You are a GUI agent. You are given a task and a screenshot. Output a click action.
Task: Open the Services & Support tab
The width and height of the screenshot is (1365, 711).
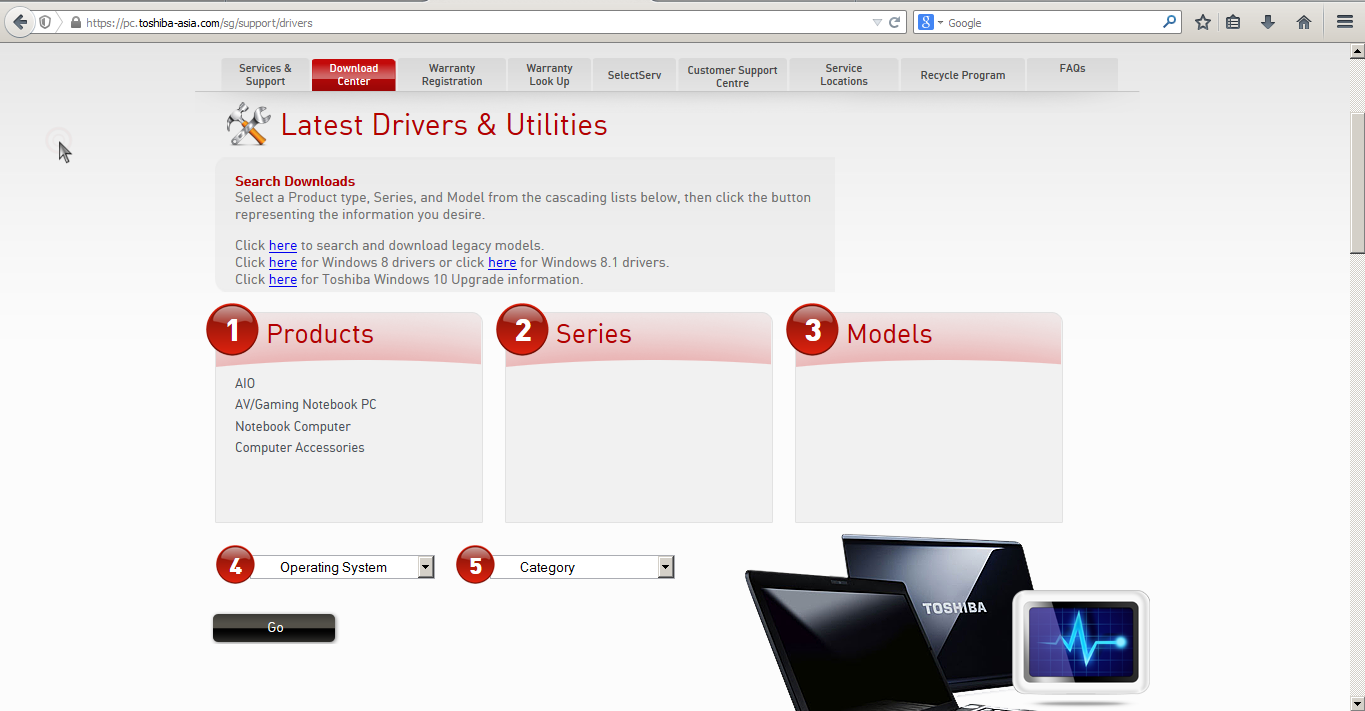265,75
